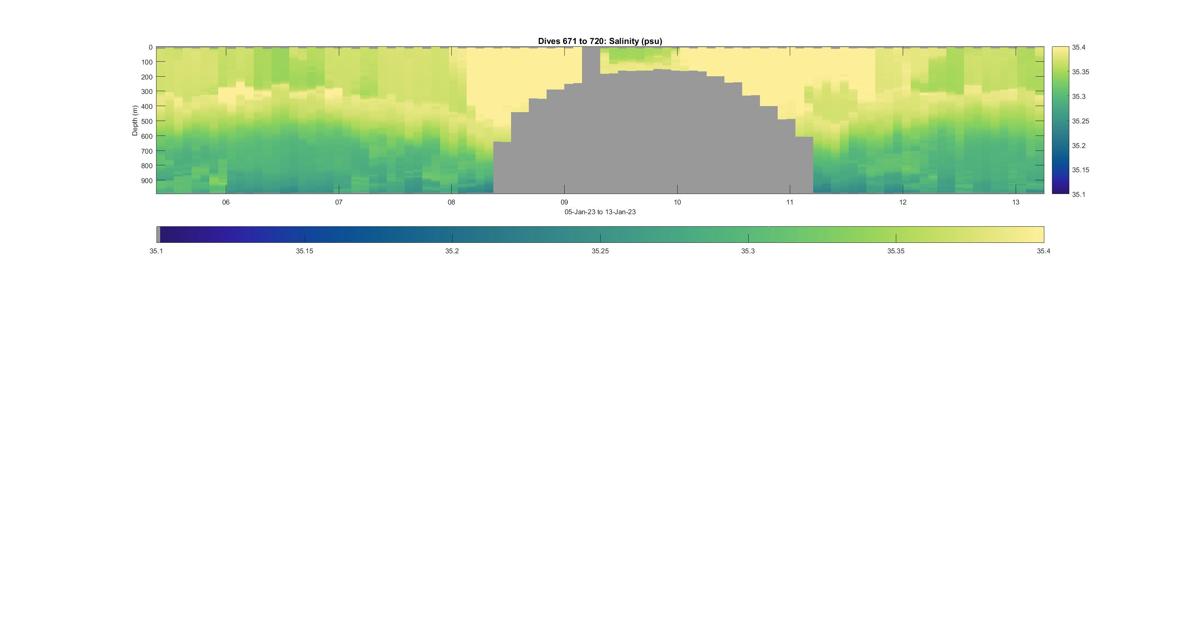
Task: Click the horizontal colorbar below the plot
Action: tap(600, 234)
